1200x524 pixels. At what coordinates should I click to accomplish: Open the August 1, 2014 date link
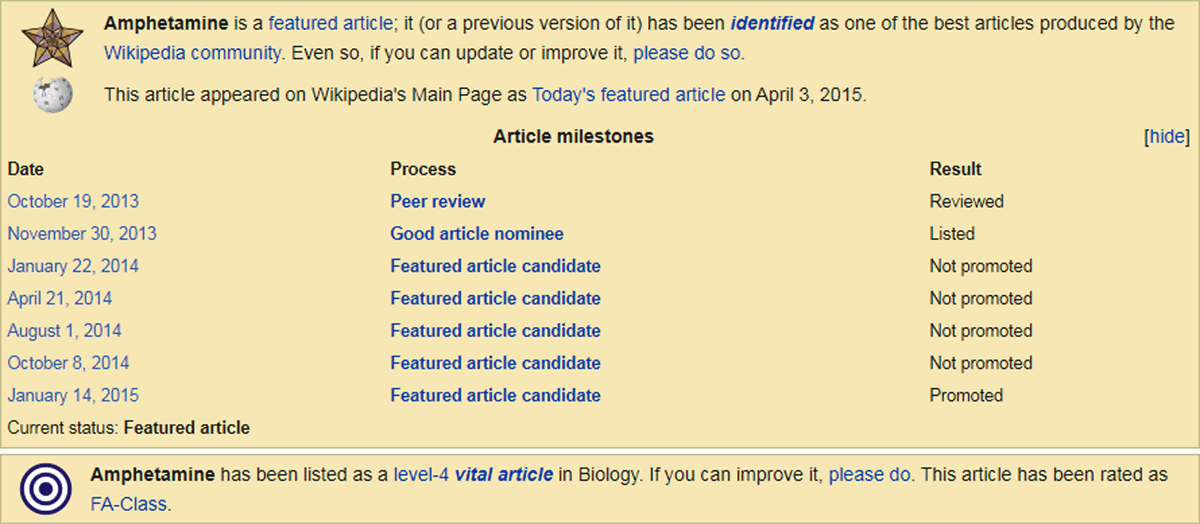tap(64, 330)
